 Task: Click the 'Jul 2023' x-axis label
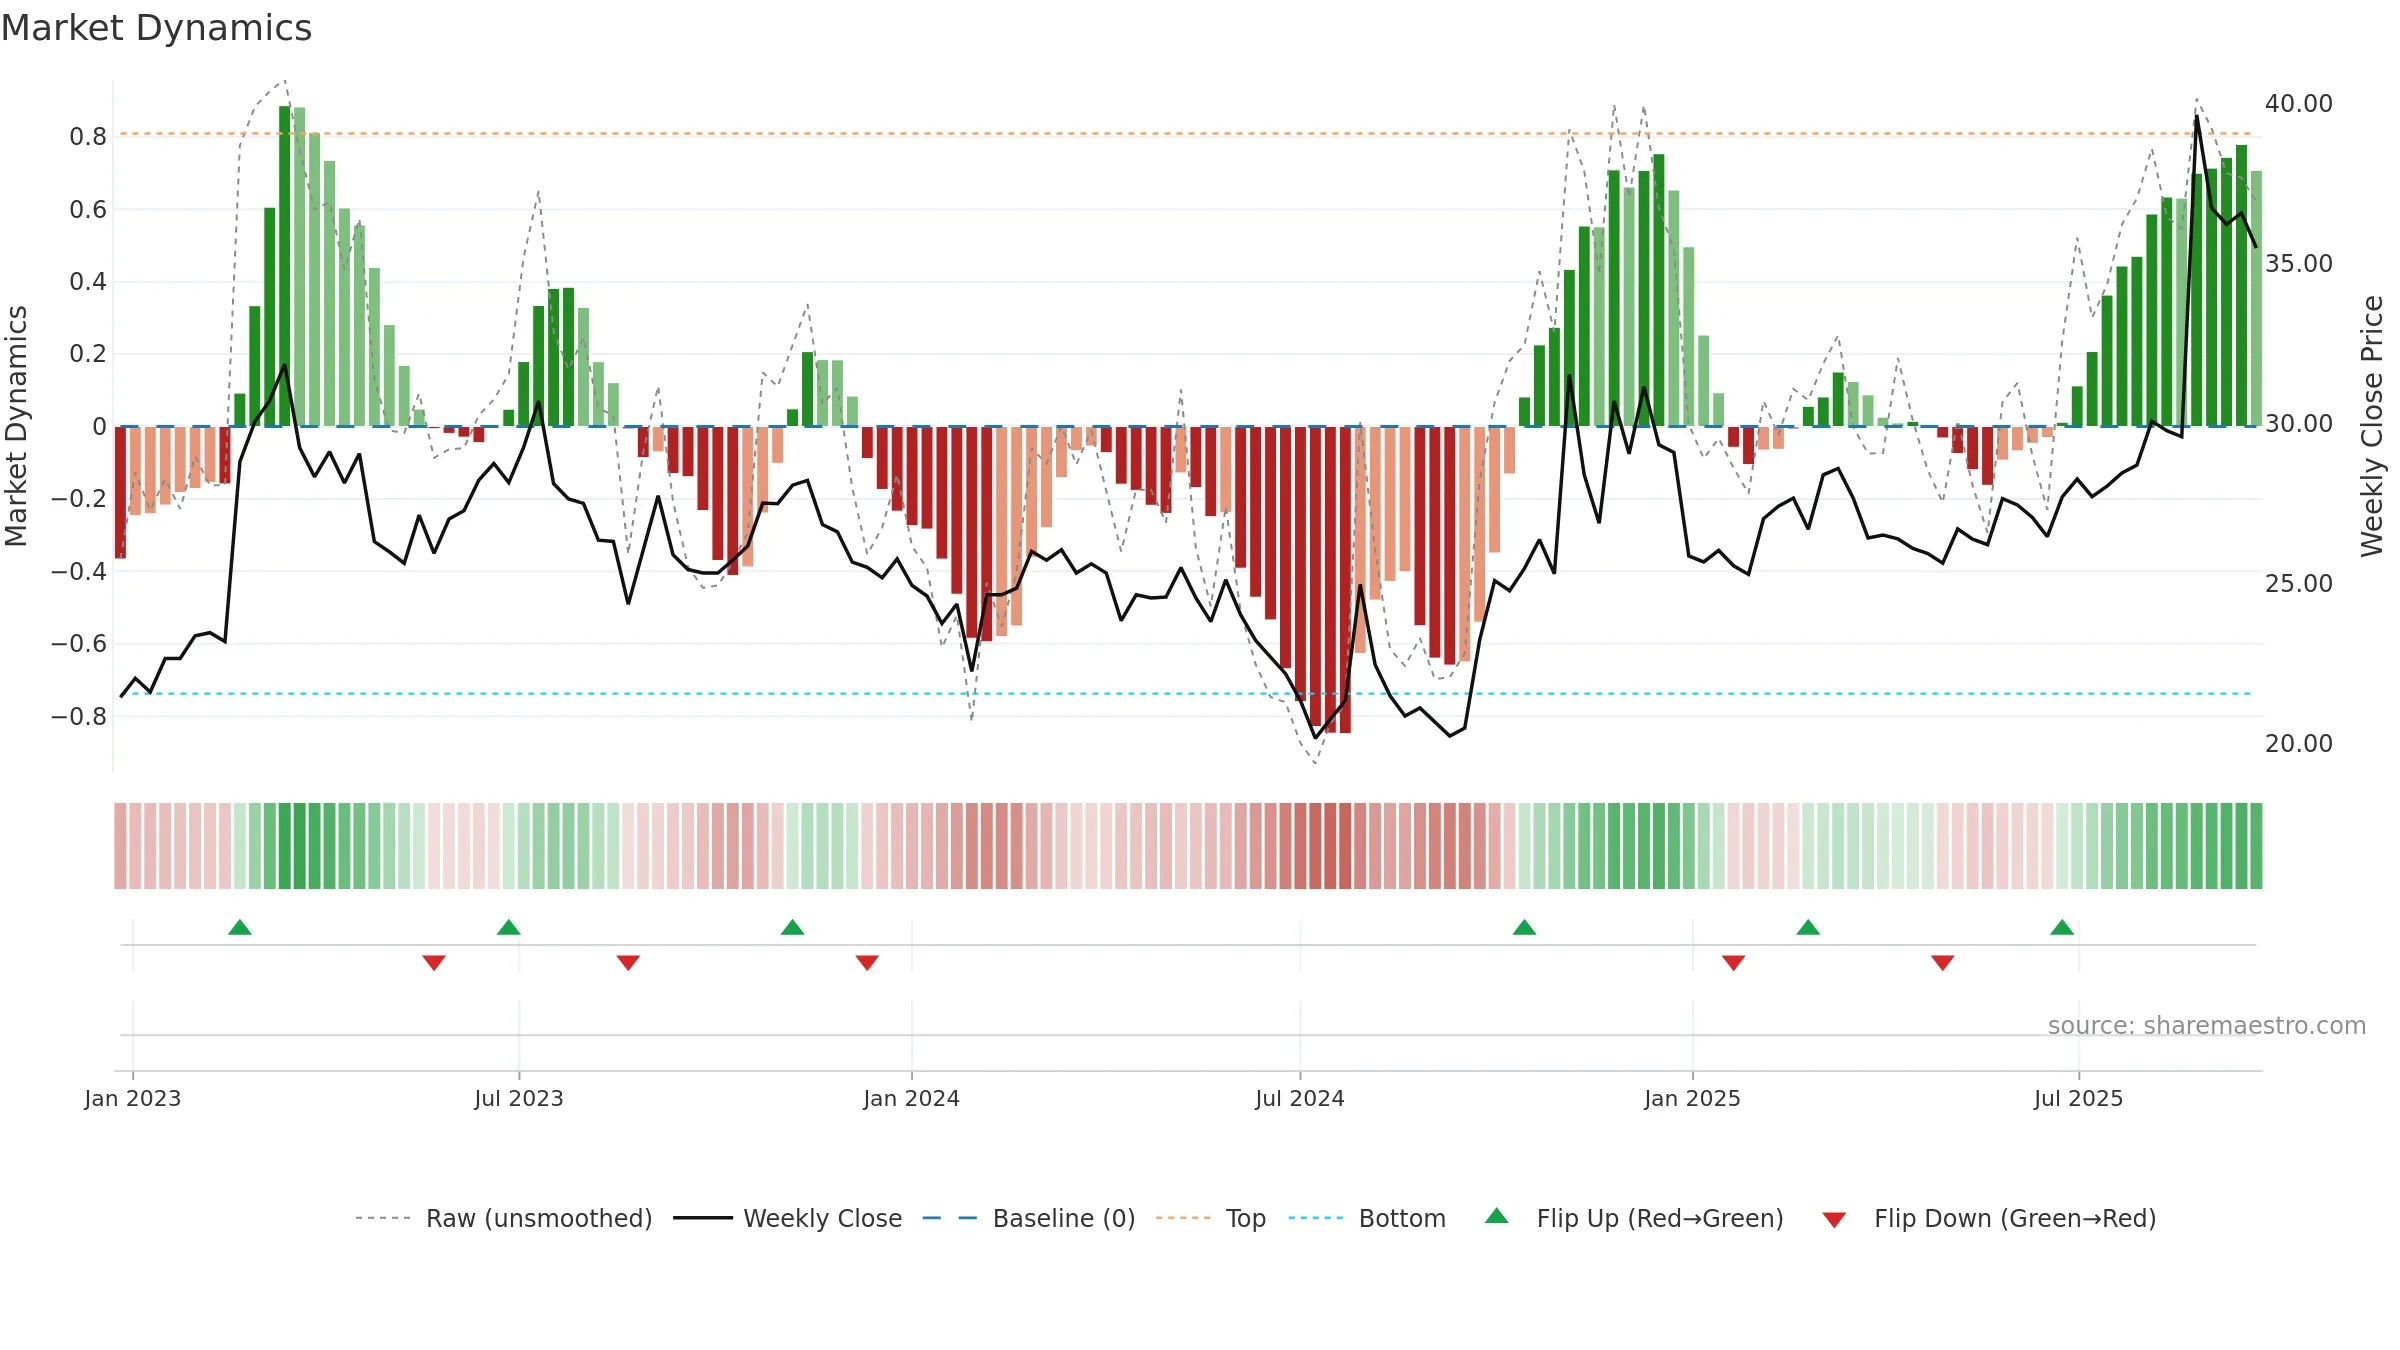[519, 1098]
